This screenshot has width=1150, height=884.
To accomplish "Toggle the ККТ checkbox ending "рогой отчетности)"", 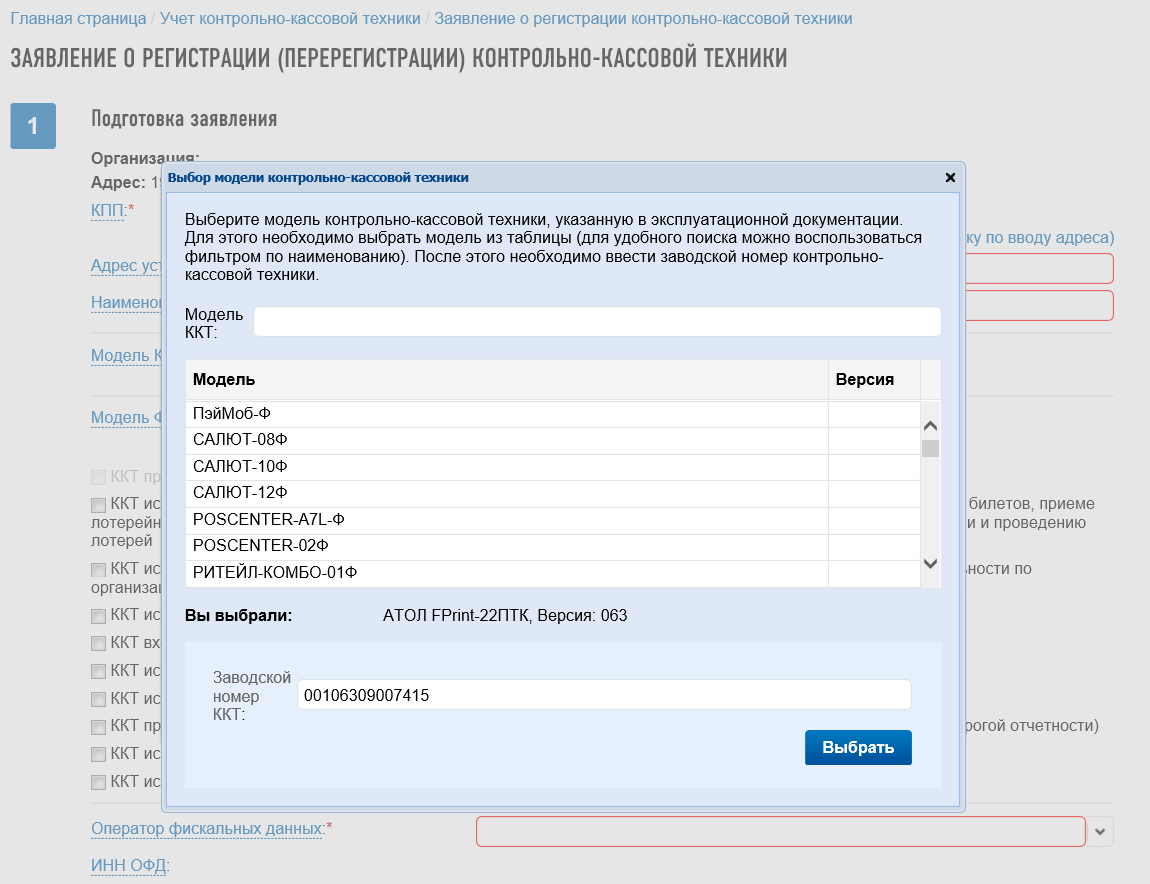I will click(98, 726).
